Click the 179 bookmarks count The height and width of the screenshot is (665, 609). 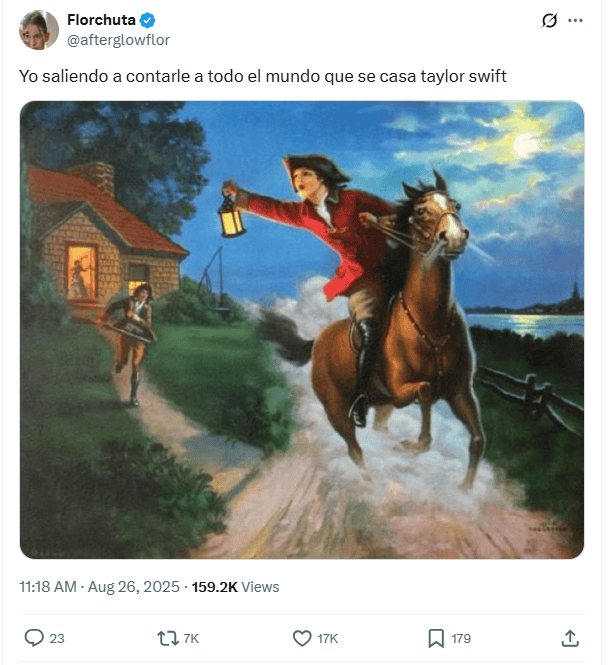[461, 639]
